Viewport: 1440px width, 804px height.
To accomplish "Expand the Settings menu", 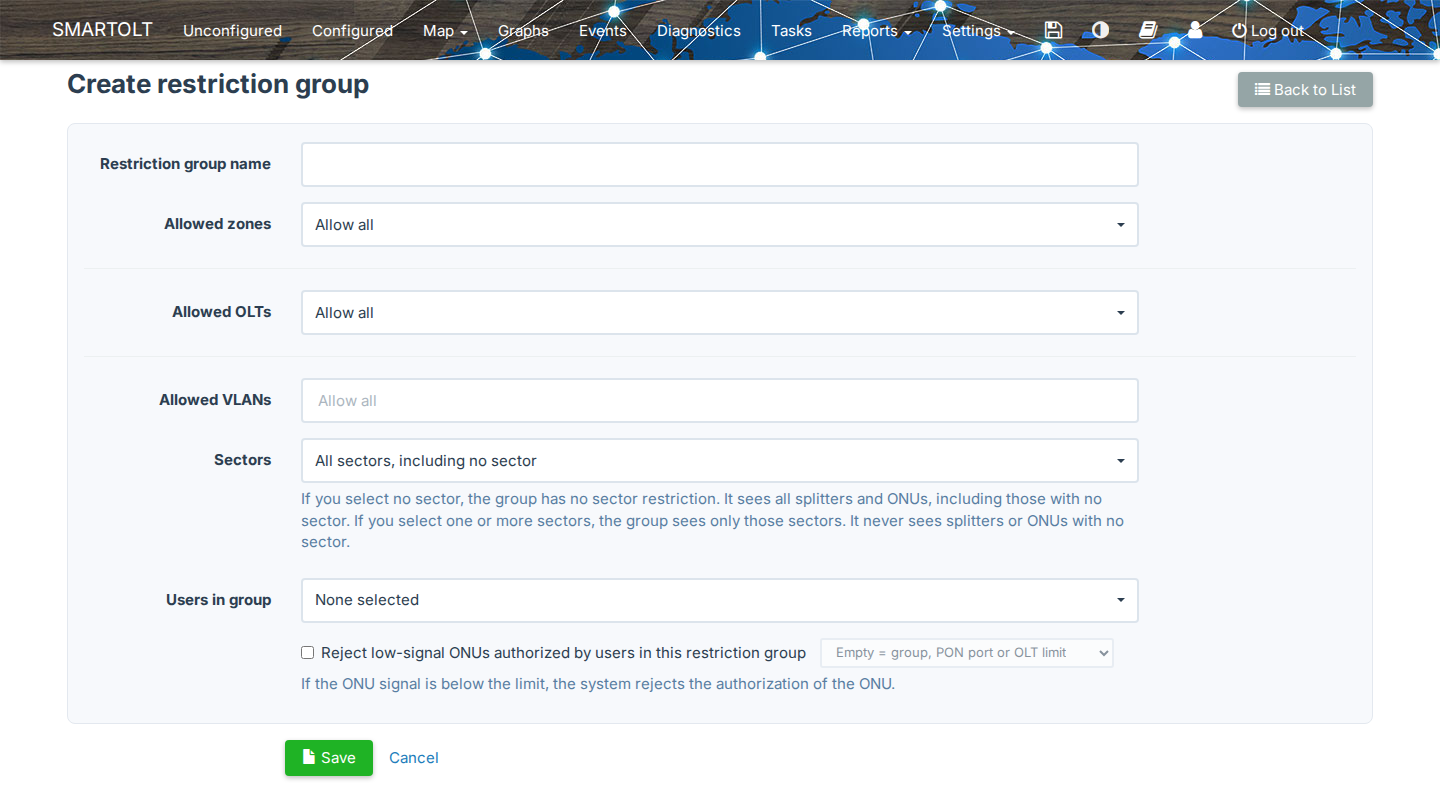I will (x=978, y=31).
